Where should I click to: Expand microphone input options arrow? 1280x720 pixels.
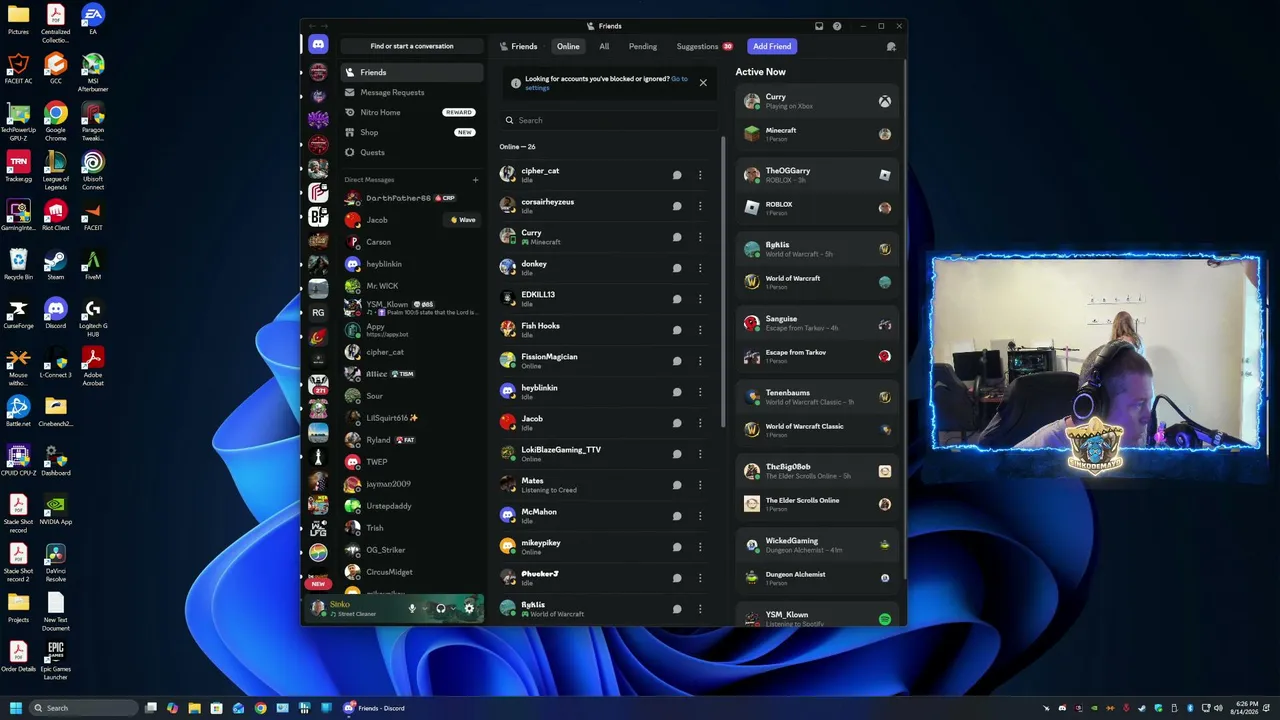click(424, 608)
